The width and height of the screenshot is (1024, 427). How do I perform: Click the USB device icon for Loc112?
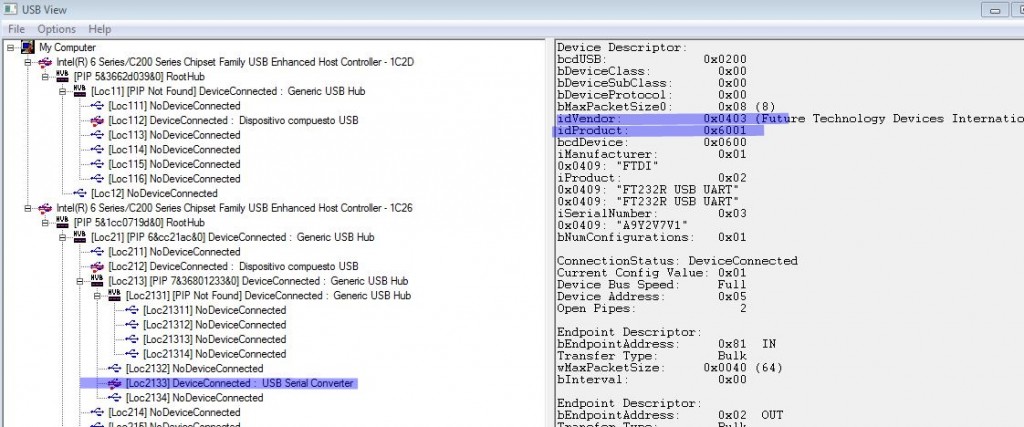click(x=97, y=120)
